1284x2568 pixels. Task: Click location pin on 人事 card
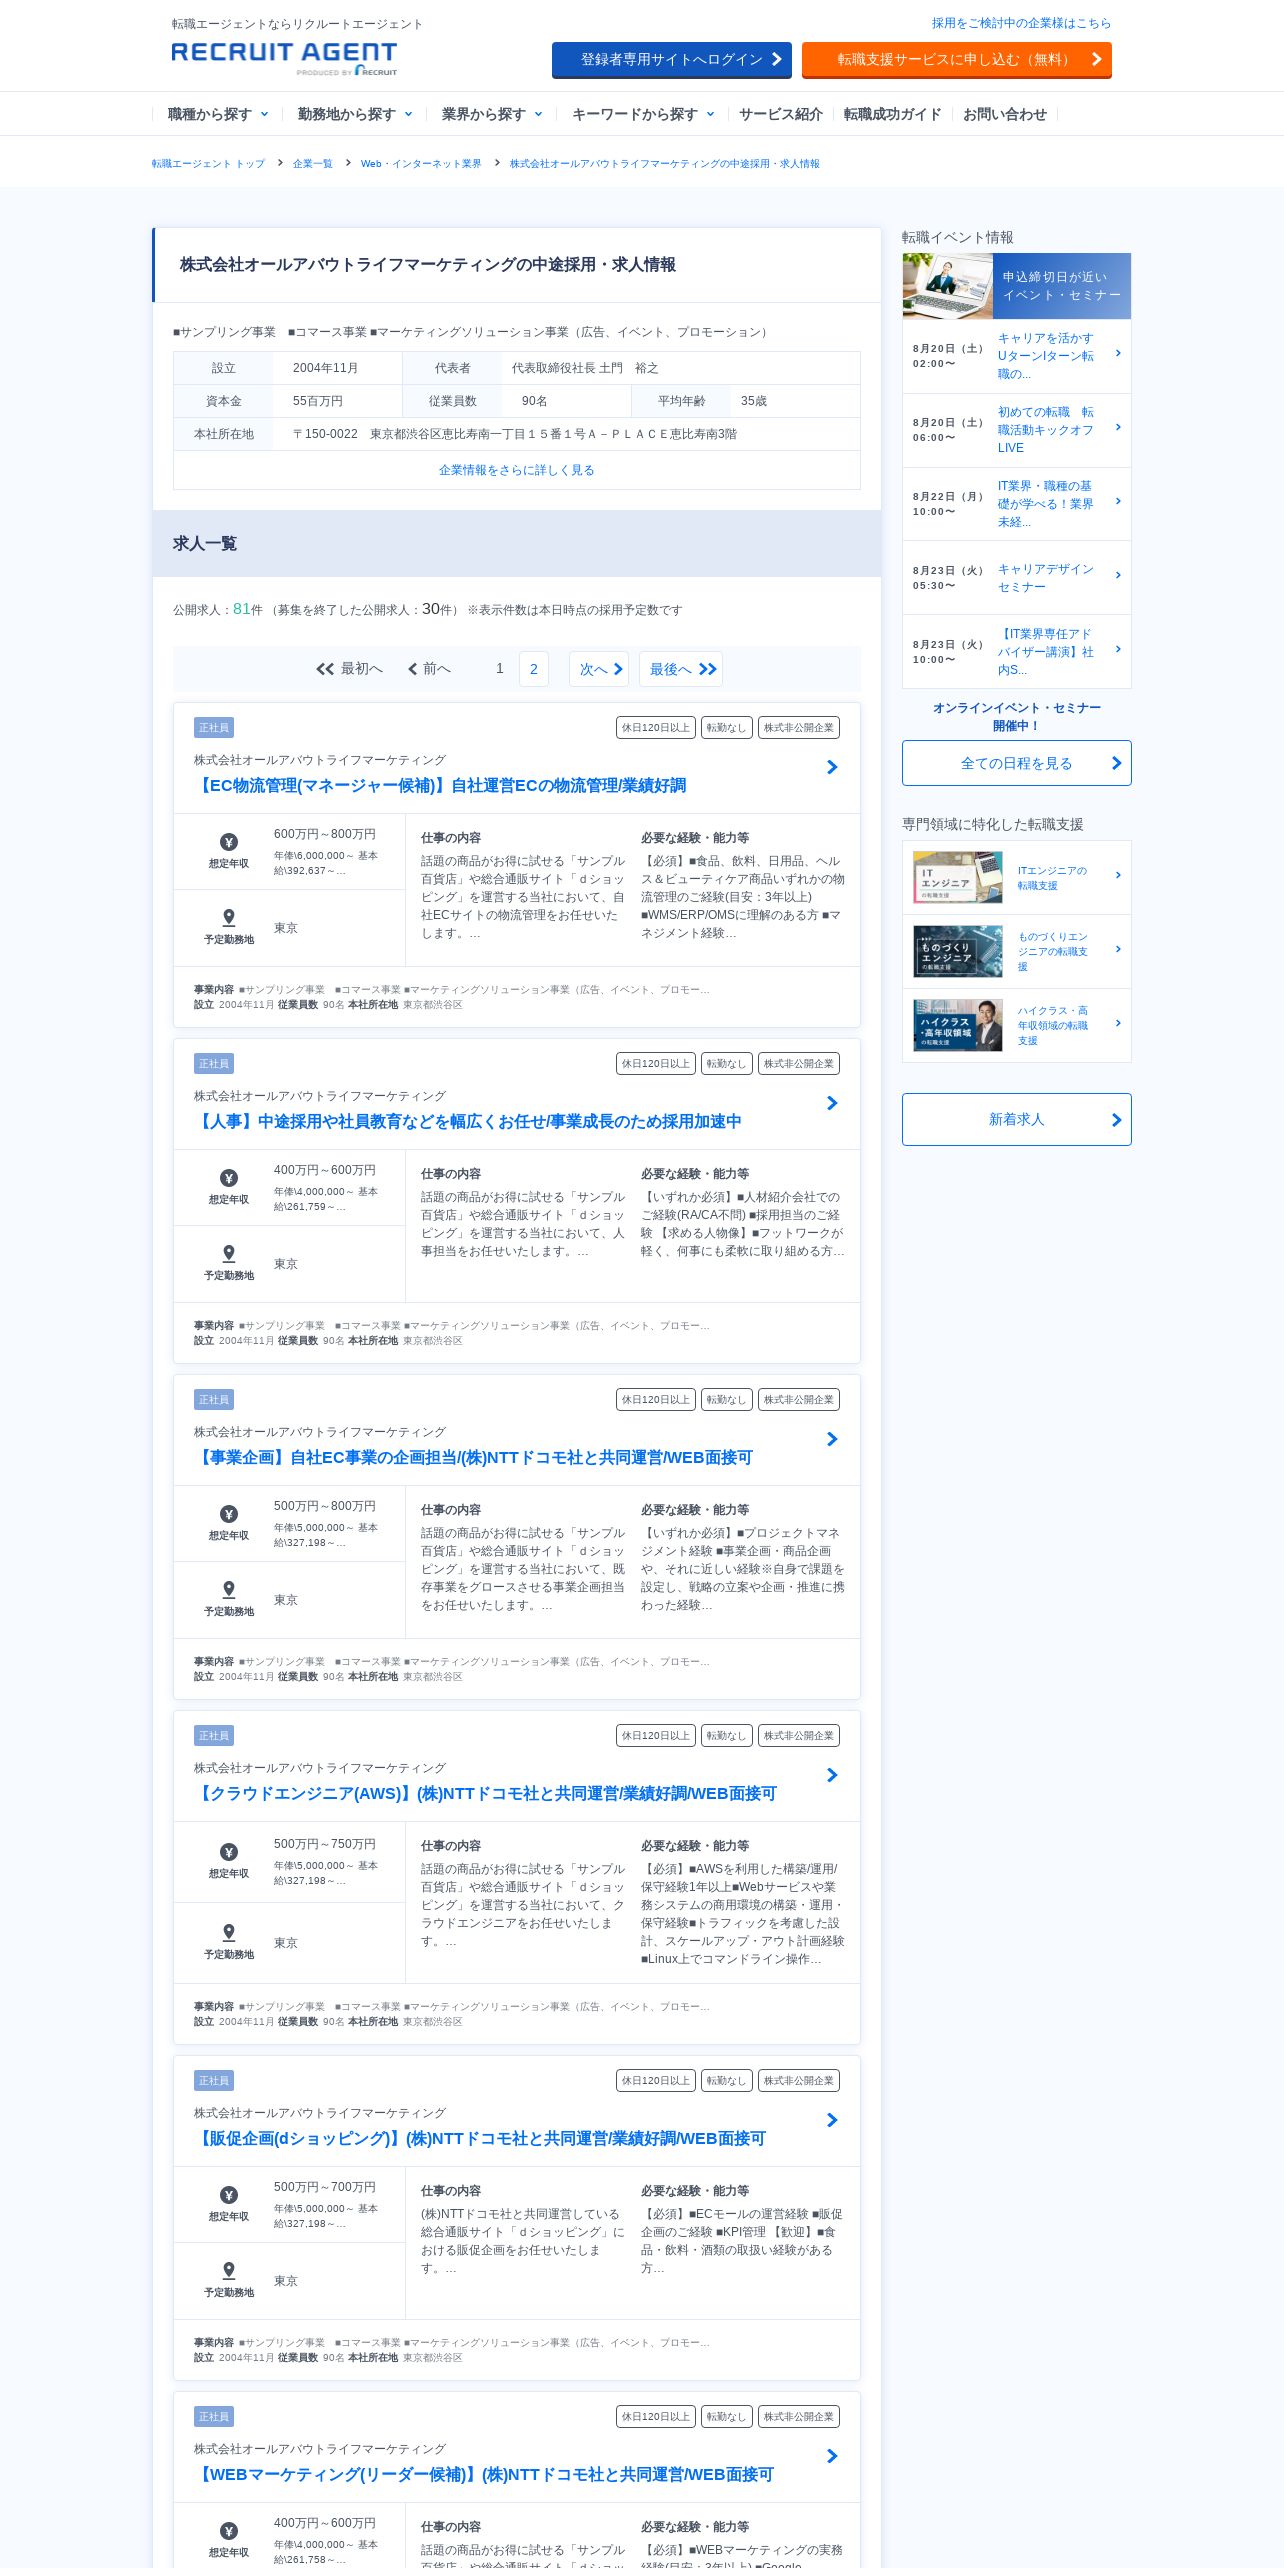(x=229, y=1253)
